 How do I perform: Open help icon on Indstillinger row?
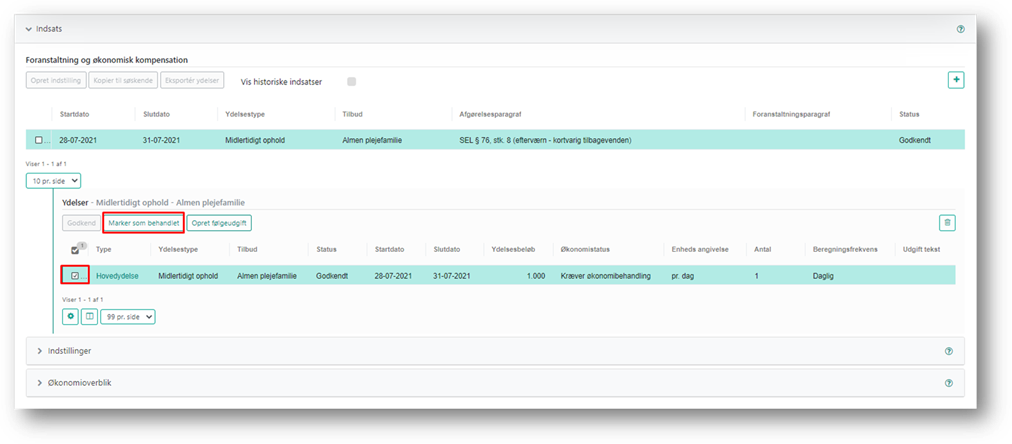[948, 351]
